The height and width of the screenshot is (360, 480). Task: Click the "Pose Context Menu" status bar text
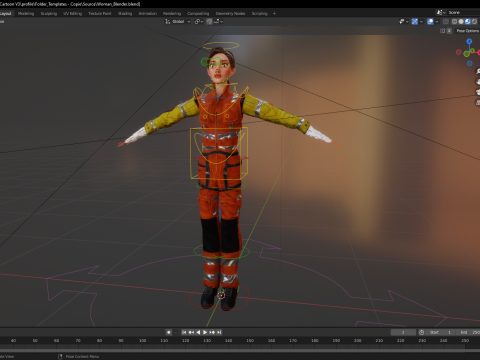[x=82, y=356]
